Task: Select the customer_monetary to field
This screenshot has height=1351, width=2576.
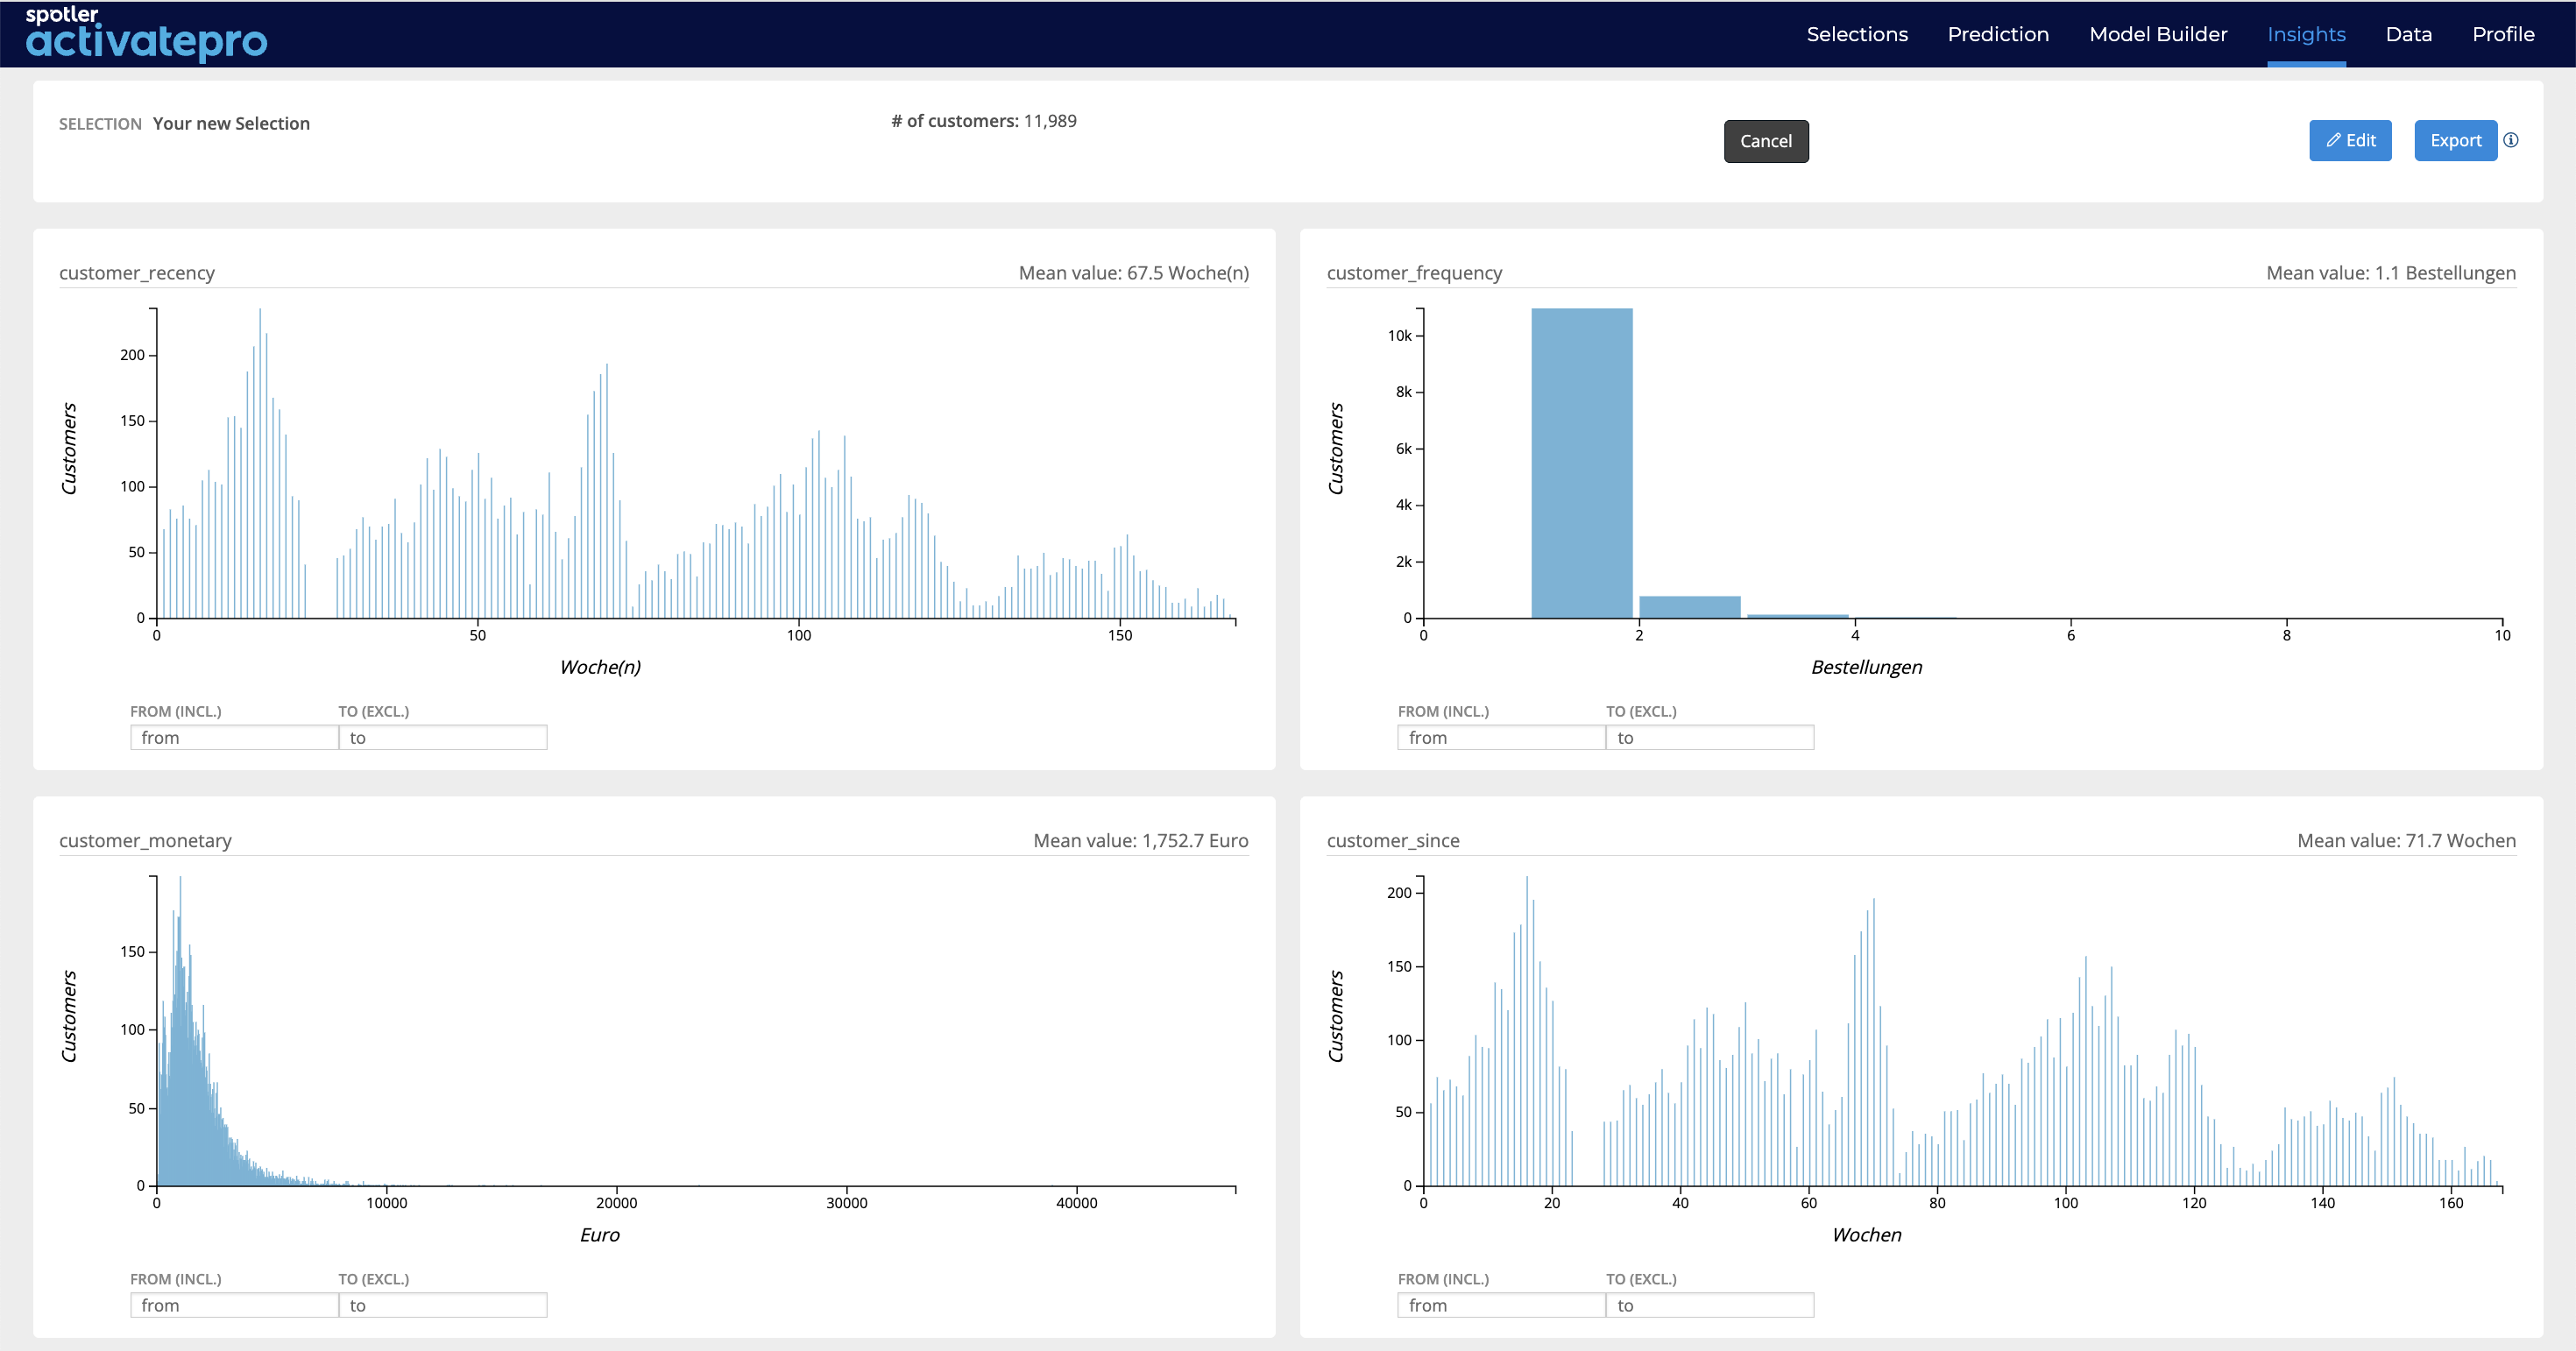Action: tap(443, 1305)
